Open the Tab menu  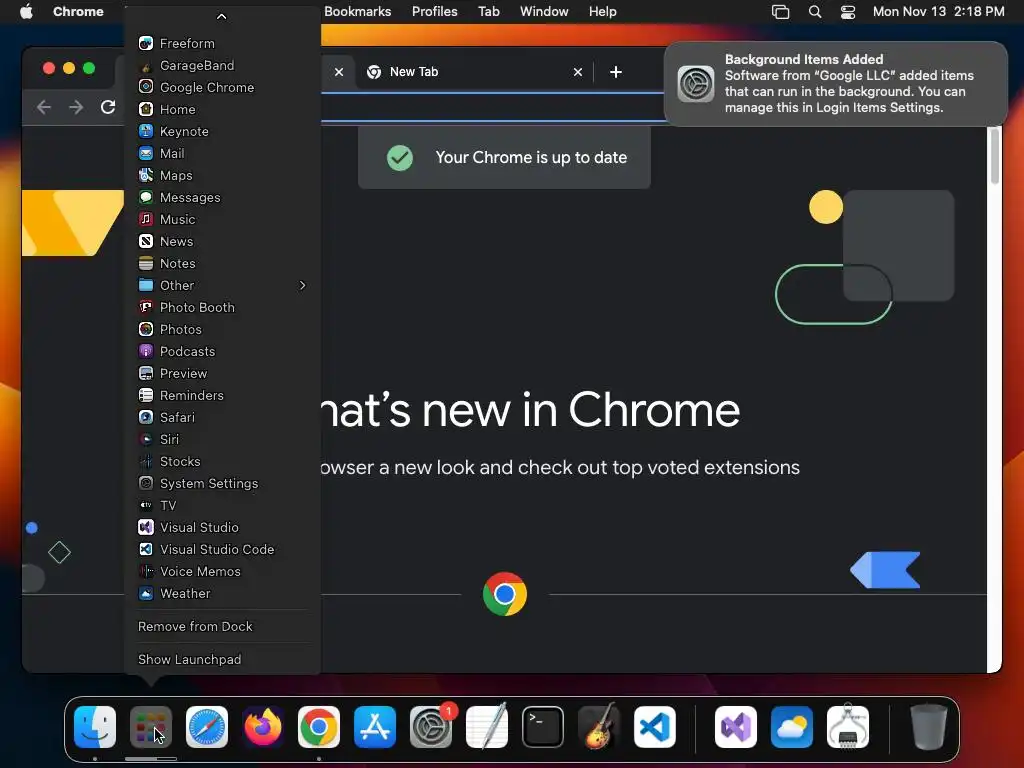coord(488,12)
